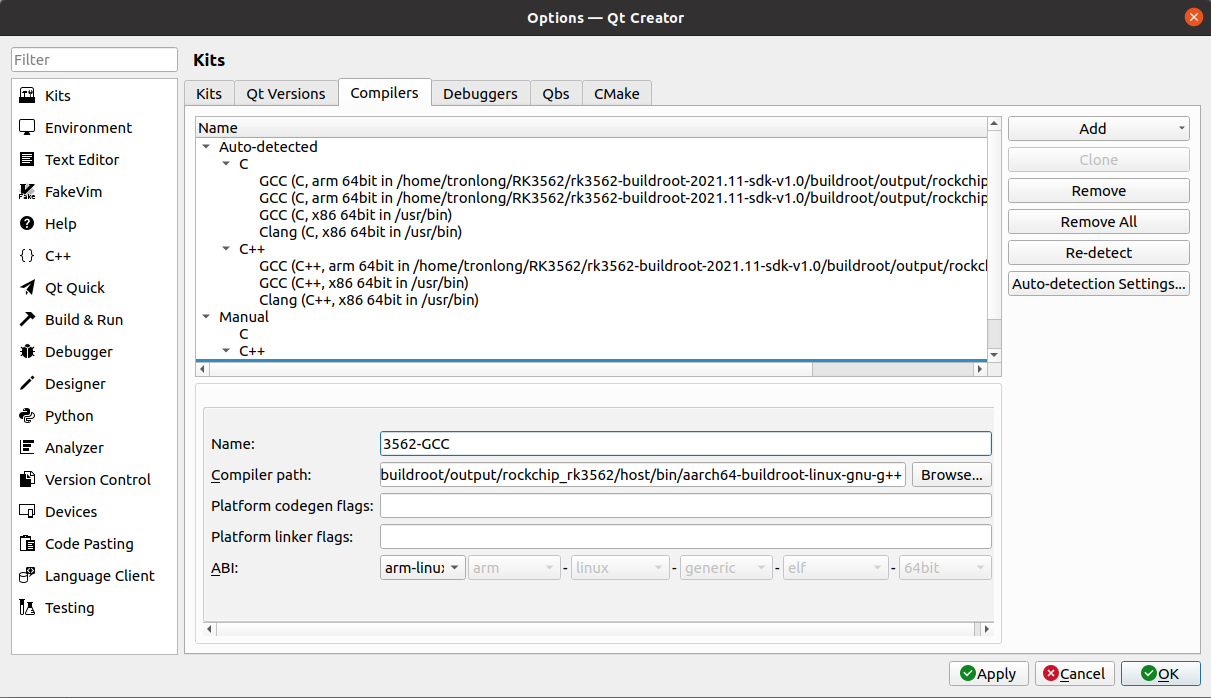Select the Code Pasting category
1211x698 pixels.
94,544
